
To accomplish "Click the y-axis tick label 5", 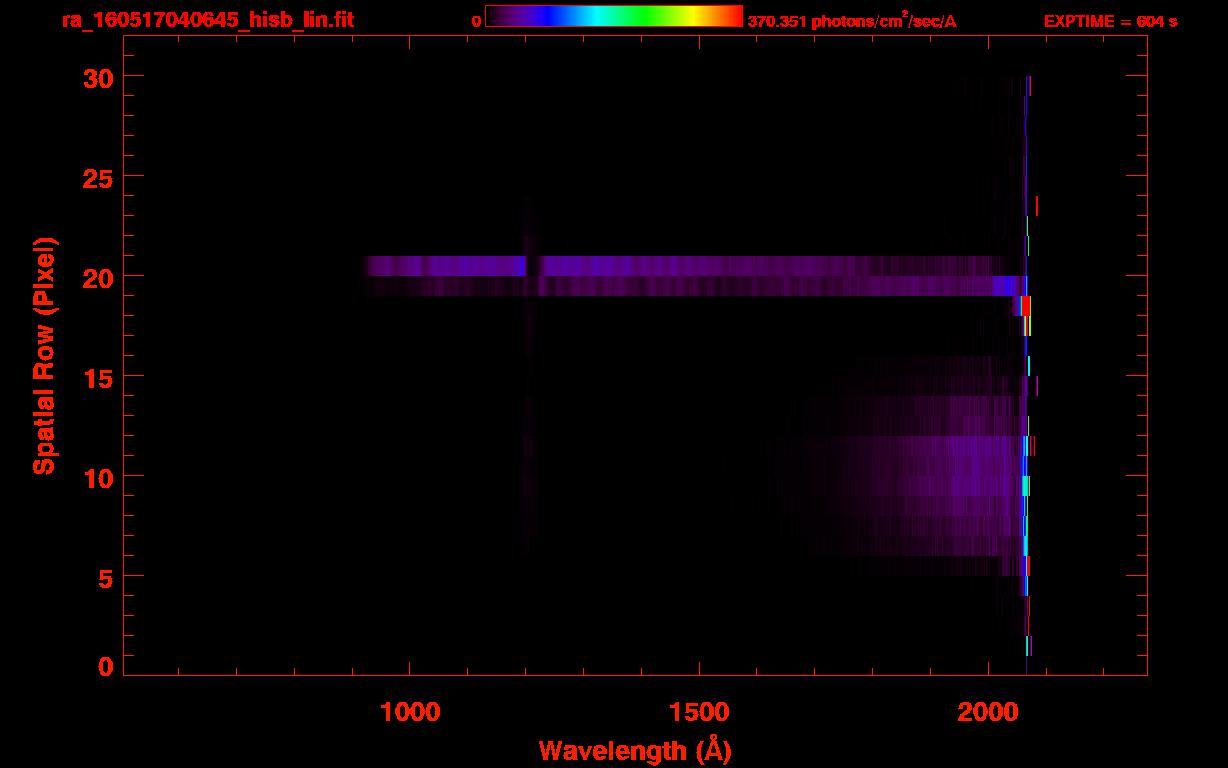I will click(105, 577).
